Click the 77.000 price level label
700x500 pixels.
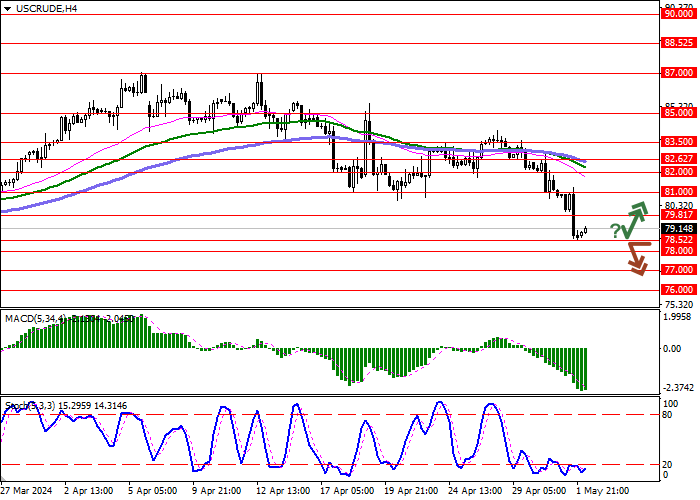tap(679, 270)
